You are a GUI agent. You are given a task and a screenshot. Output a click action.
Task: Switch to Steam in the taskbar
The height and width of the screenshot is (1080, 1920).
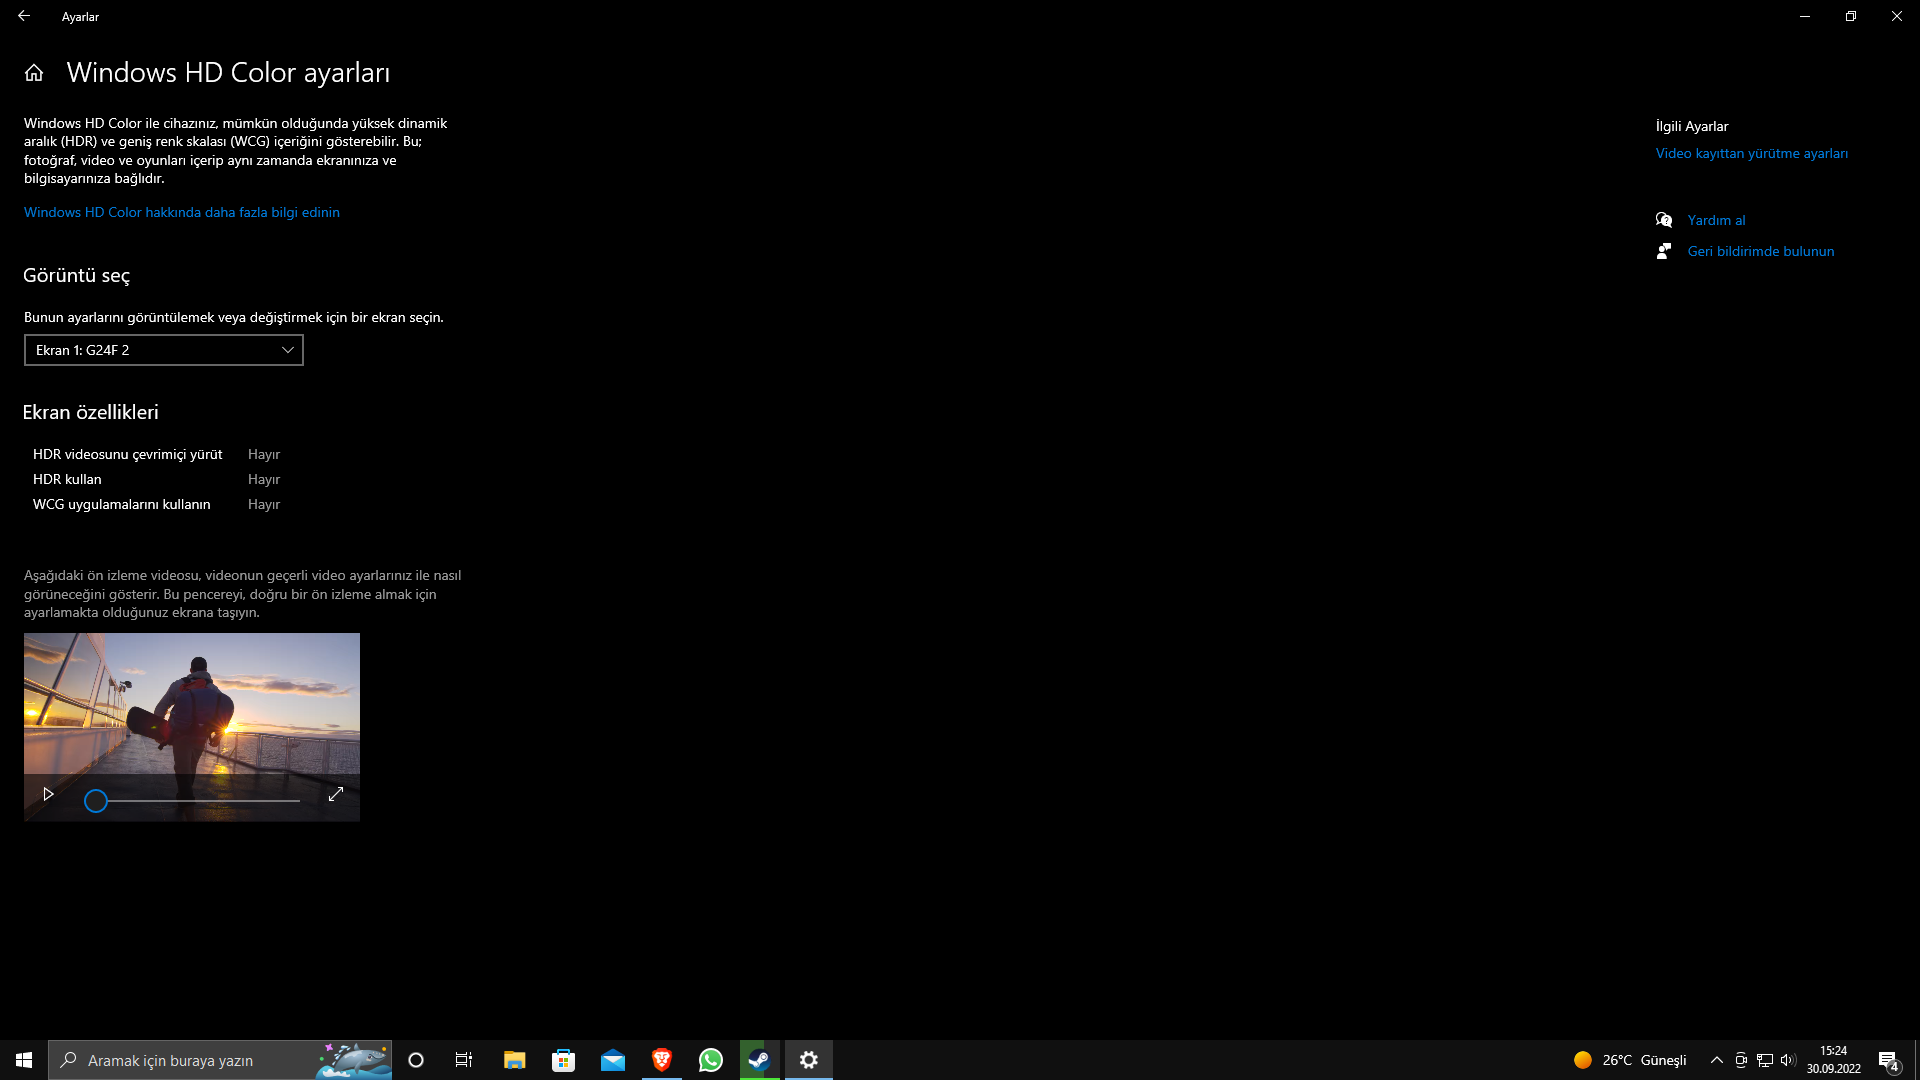(x=760, y=1060)
